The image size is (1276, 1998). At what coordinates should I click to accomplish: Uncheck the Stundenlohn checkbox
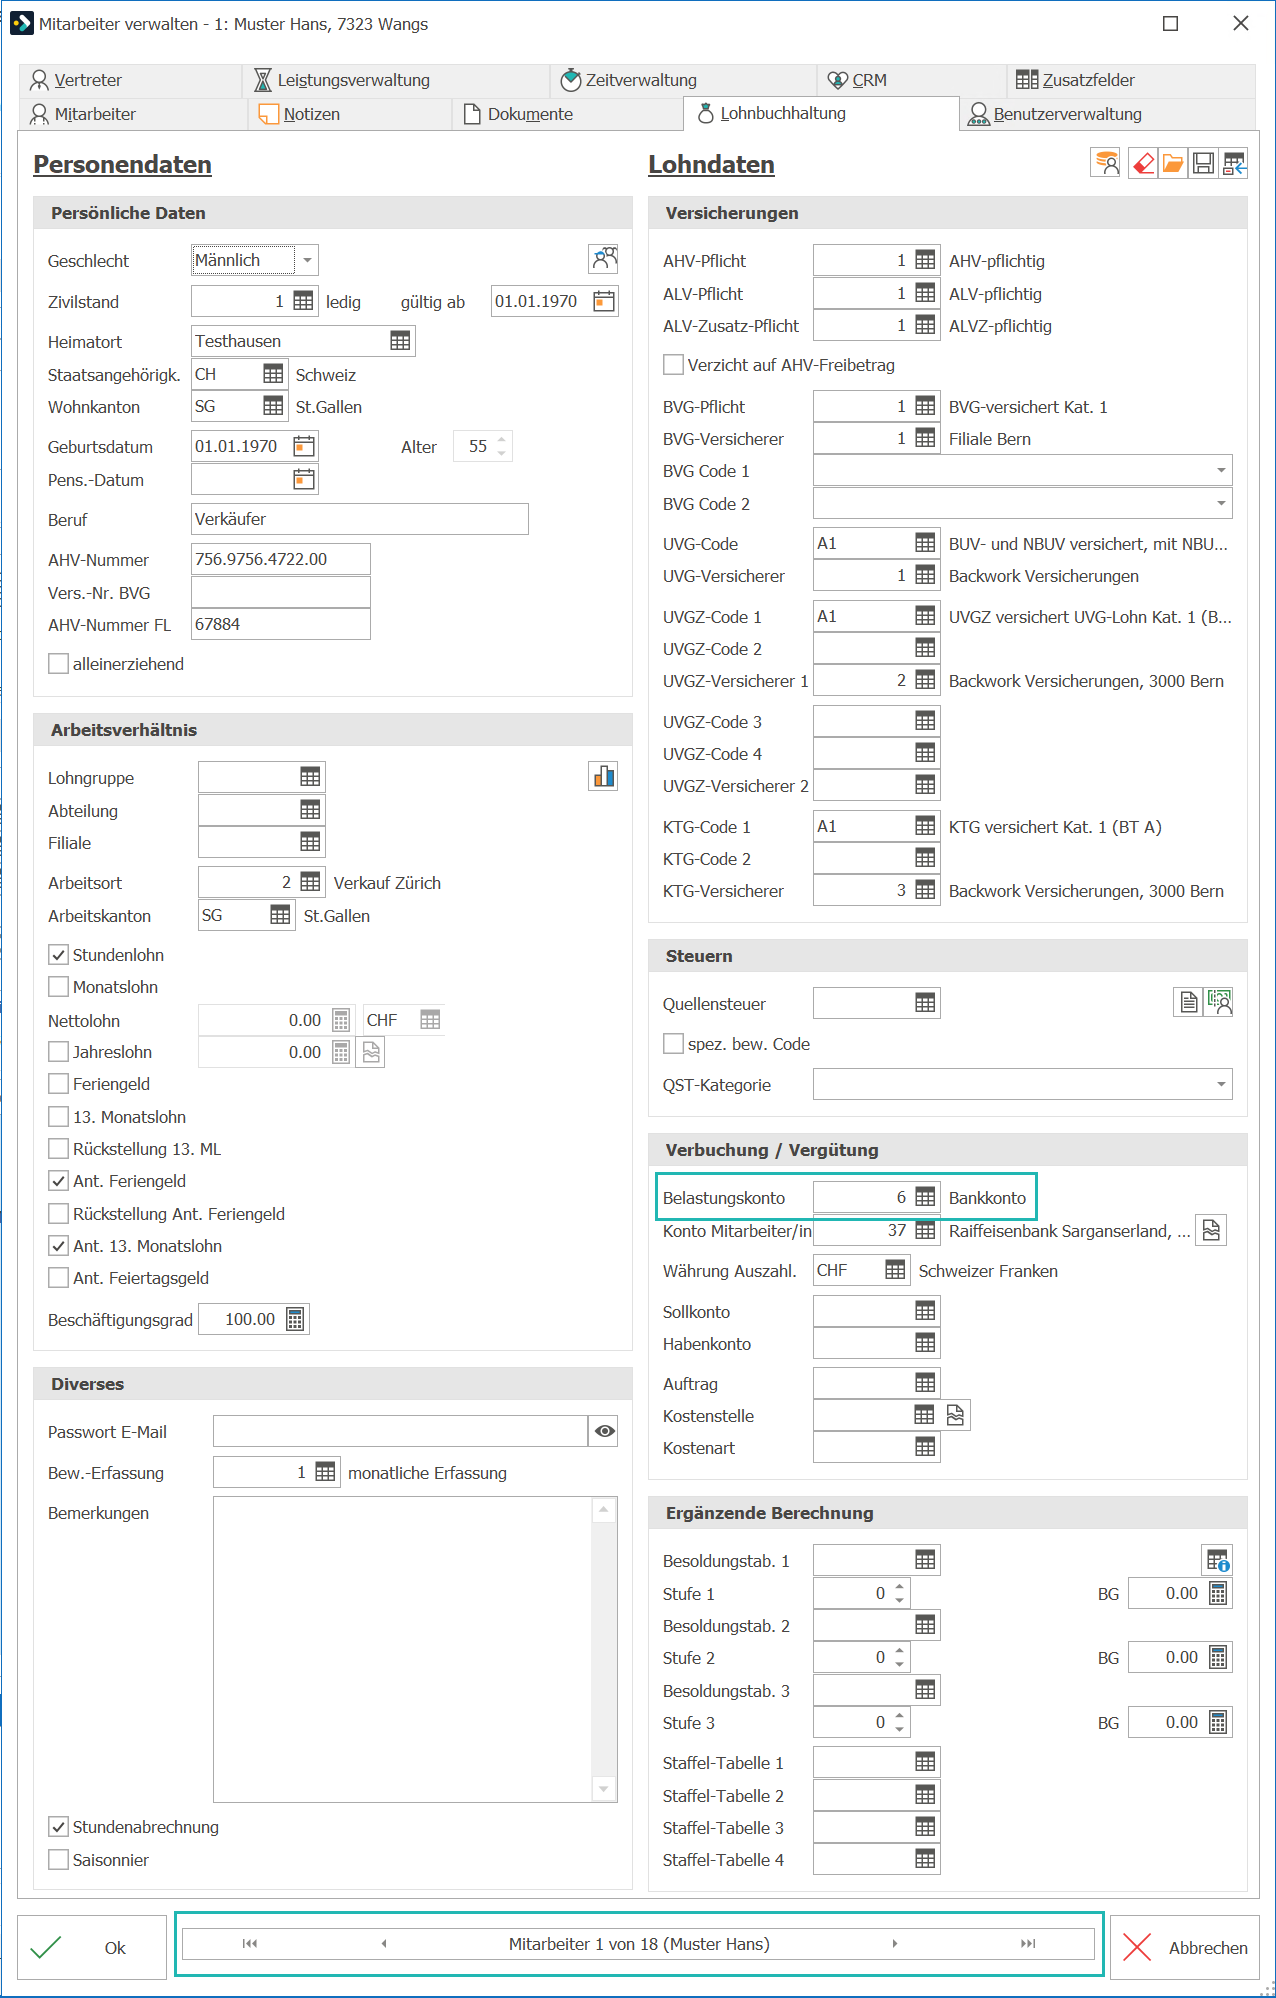click(59, 955)
